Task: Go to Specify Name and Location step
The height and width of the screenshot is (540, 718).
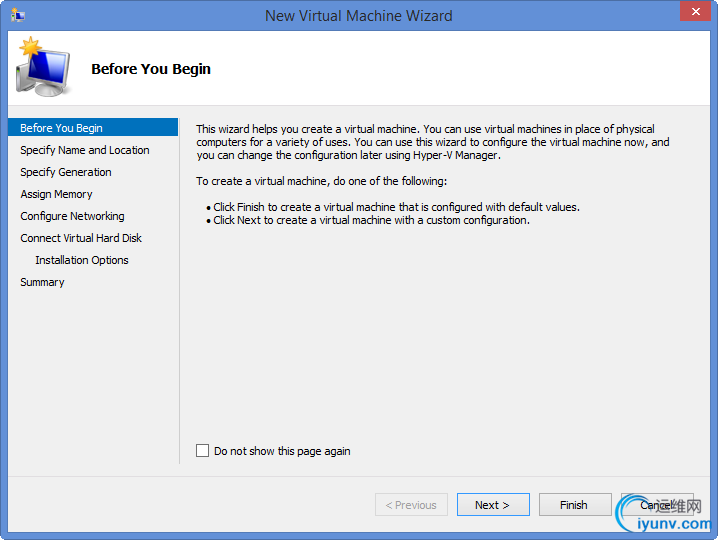Action: pos(85,150)
